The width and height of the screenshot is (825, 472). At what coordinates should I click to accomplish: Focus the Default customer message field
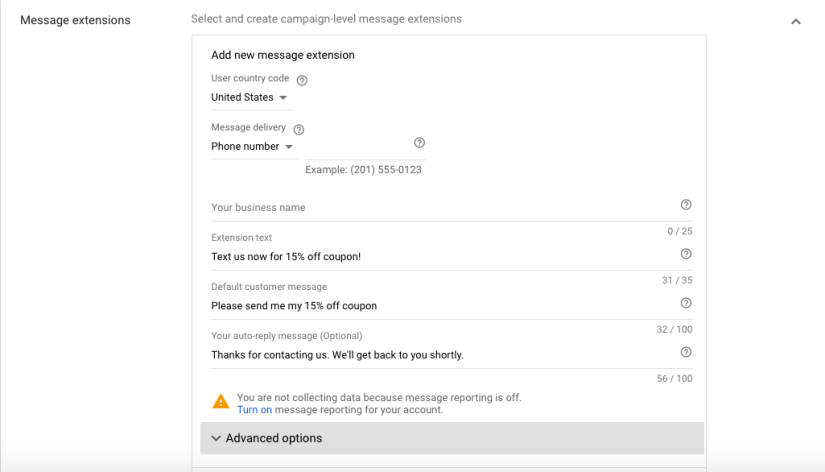440,306
